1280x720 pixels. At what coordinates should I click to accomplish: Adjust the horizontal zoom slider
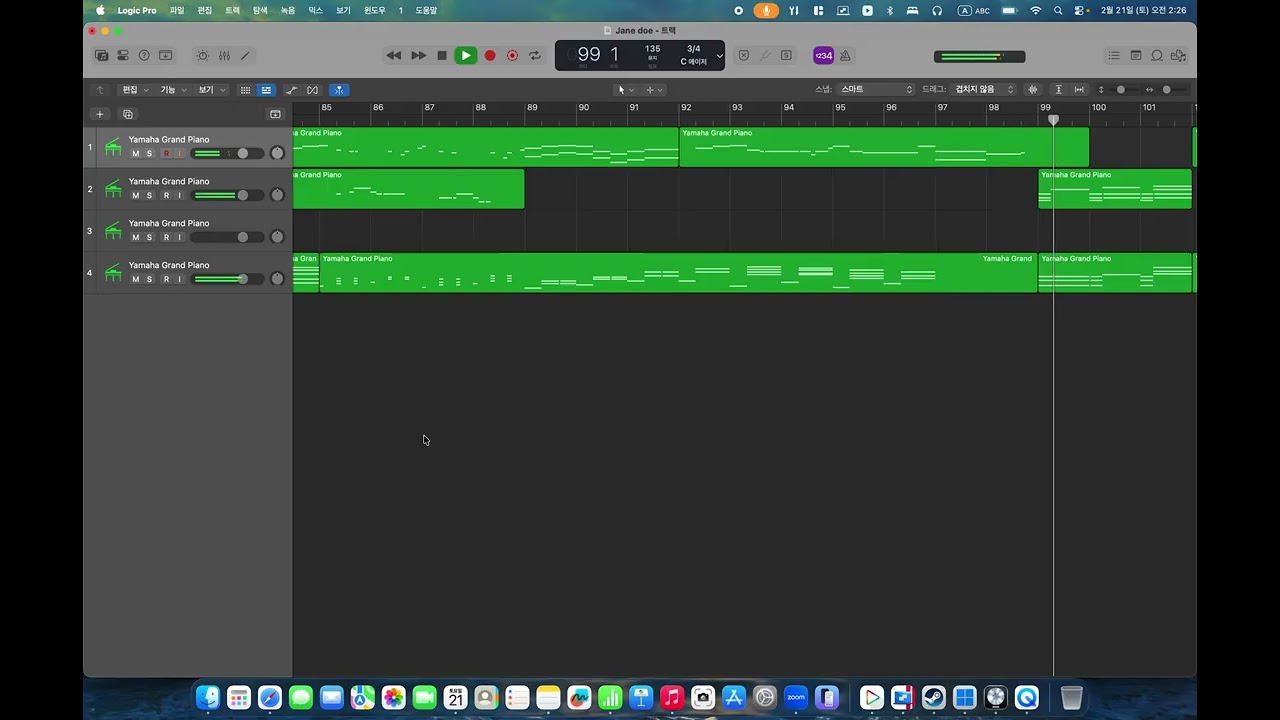click(x=1167, y=90)
